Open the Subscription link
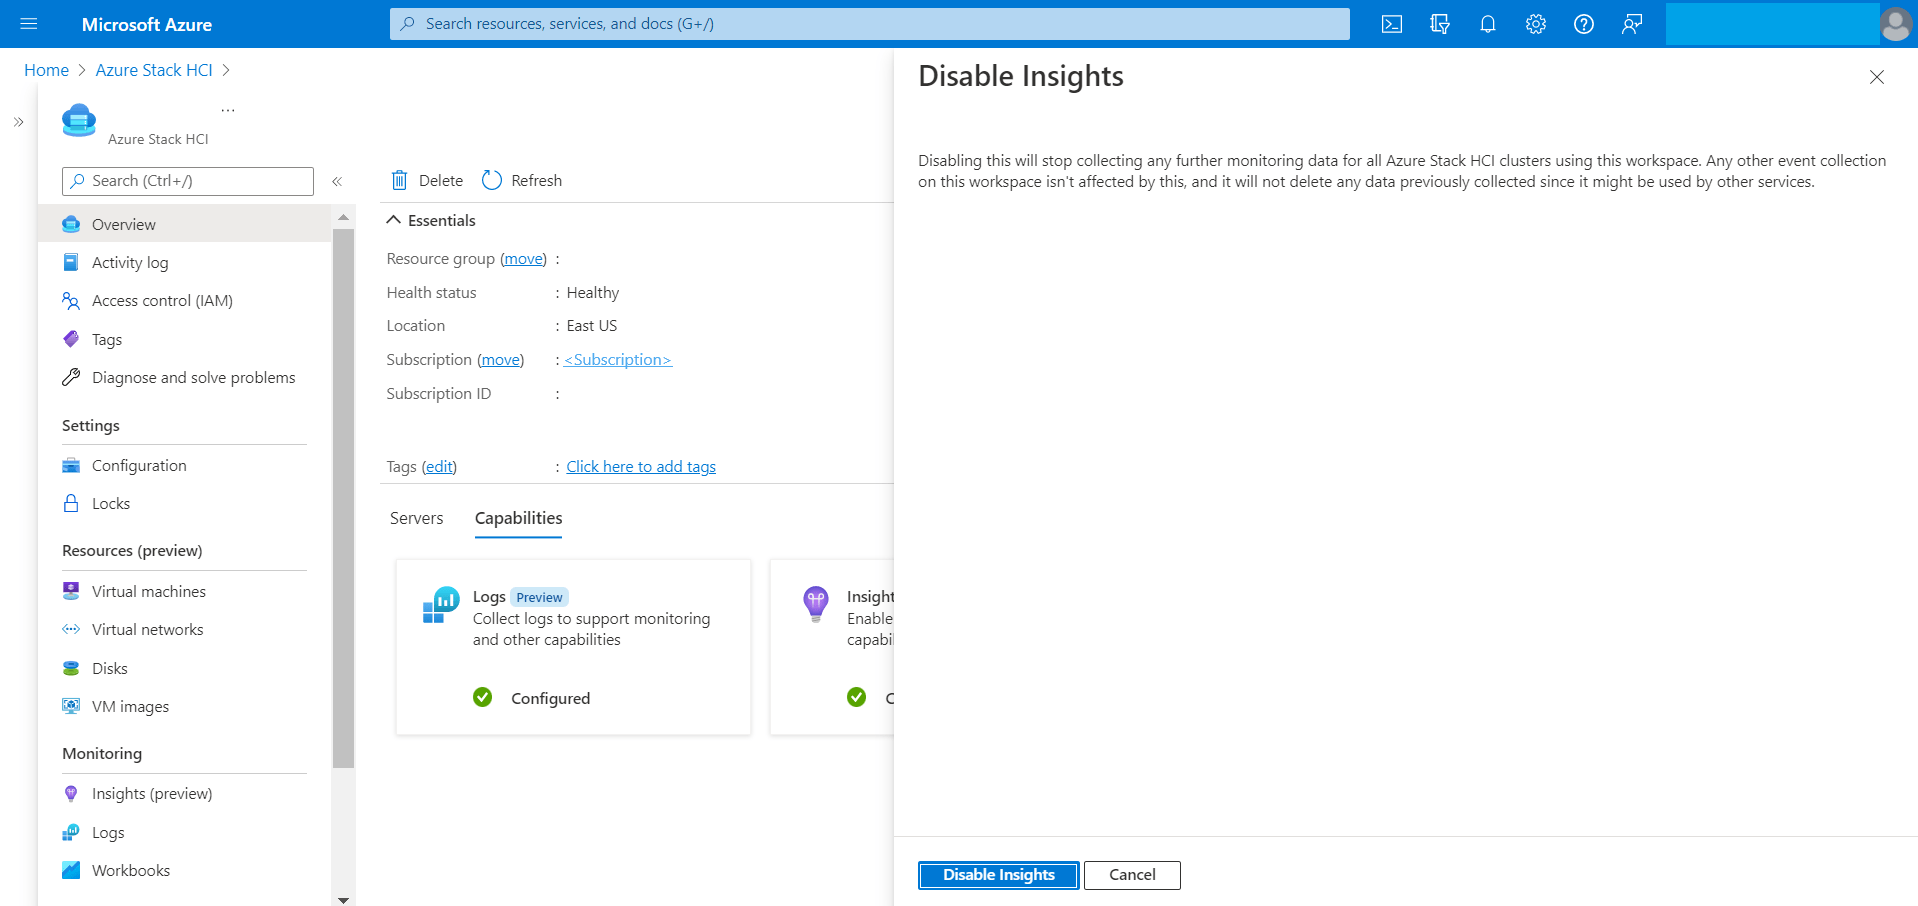1918x906 pixels. pos(617,359)
